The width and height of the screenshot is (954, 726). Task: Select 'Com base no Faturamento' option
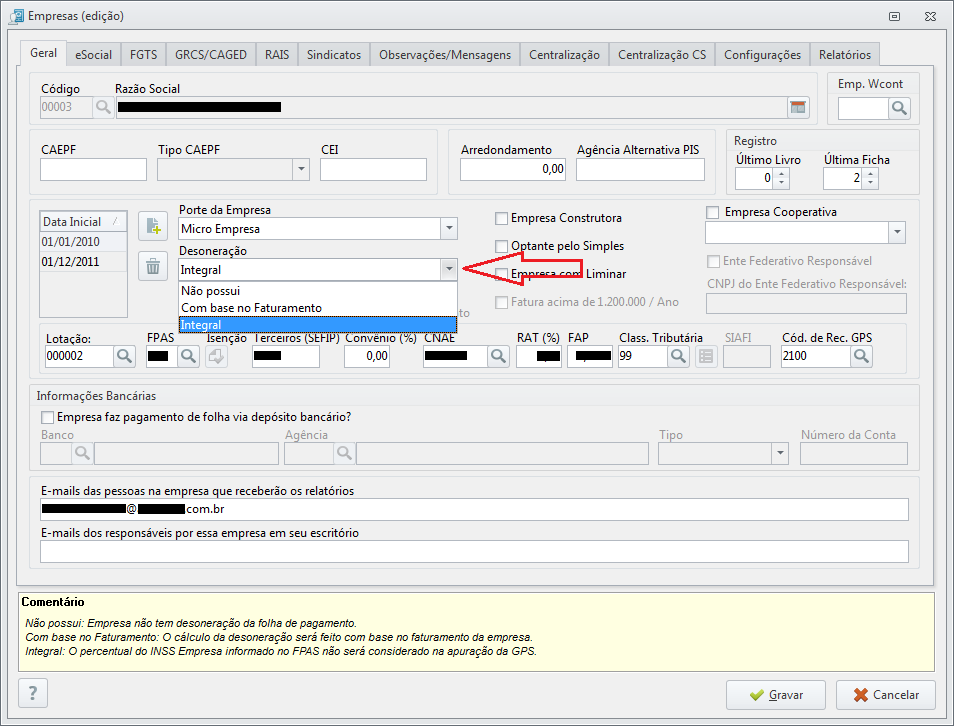pos(251,308)
